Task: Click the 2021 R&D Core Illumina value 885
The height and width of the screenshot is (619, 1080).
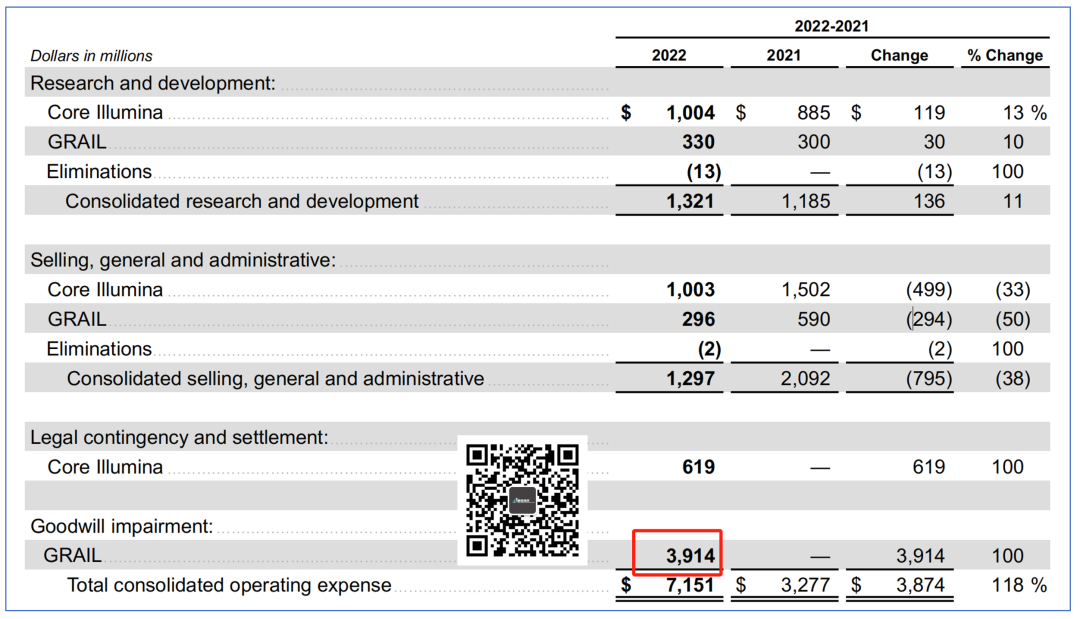Action: pyautogui.click(x=813, y=113)
